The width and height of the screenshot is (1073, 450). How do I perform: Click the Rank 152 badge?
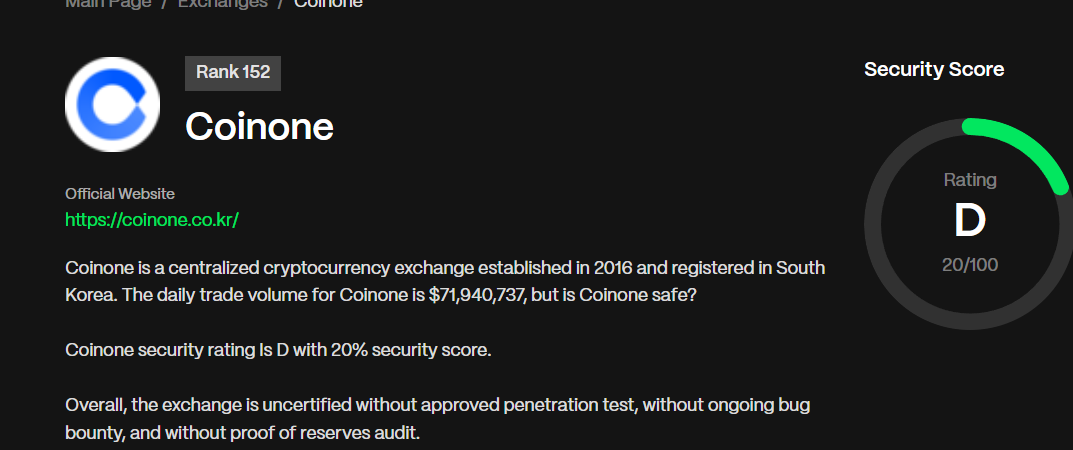pos(233,72)
